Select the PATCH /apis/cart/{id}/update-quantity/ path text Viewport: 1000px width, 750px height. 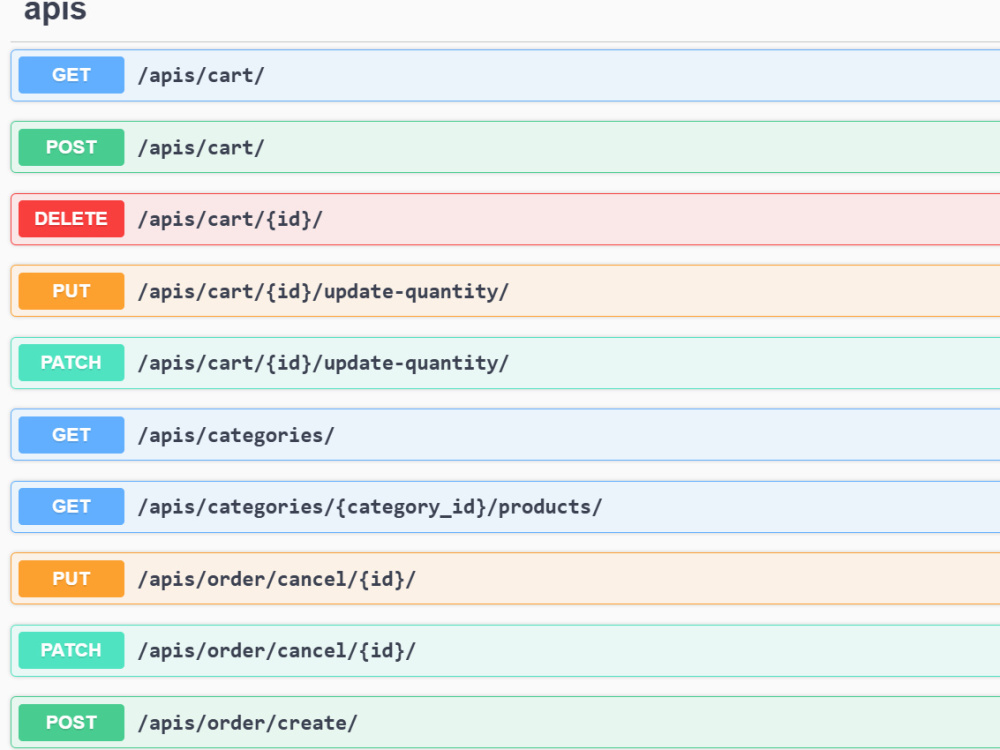pyautogui.click(x=323, y=363)
